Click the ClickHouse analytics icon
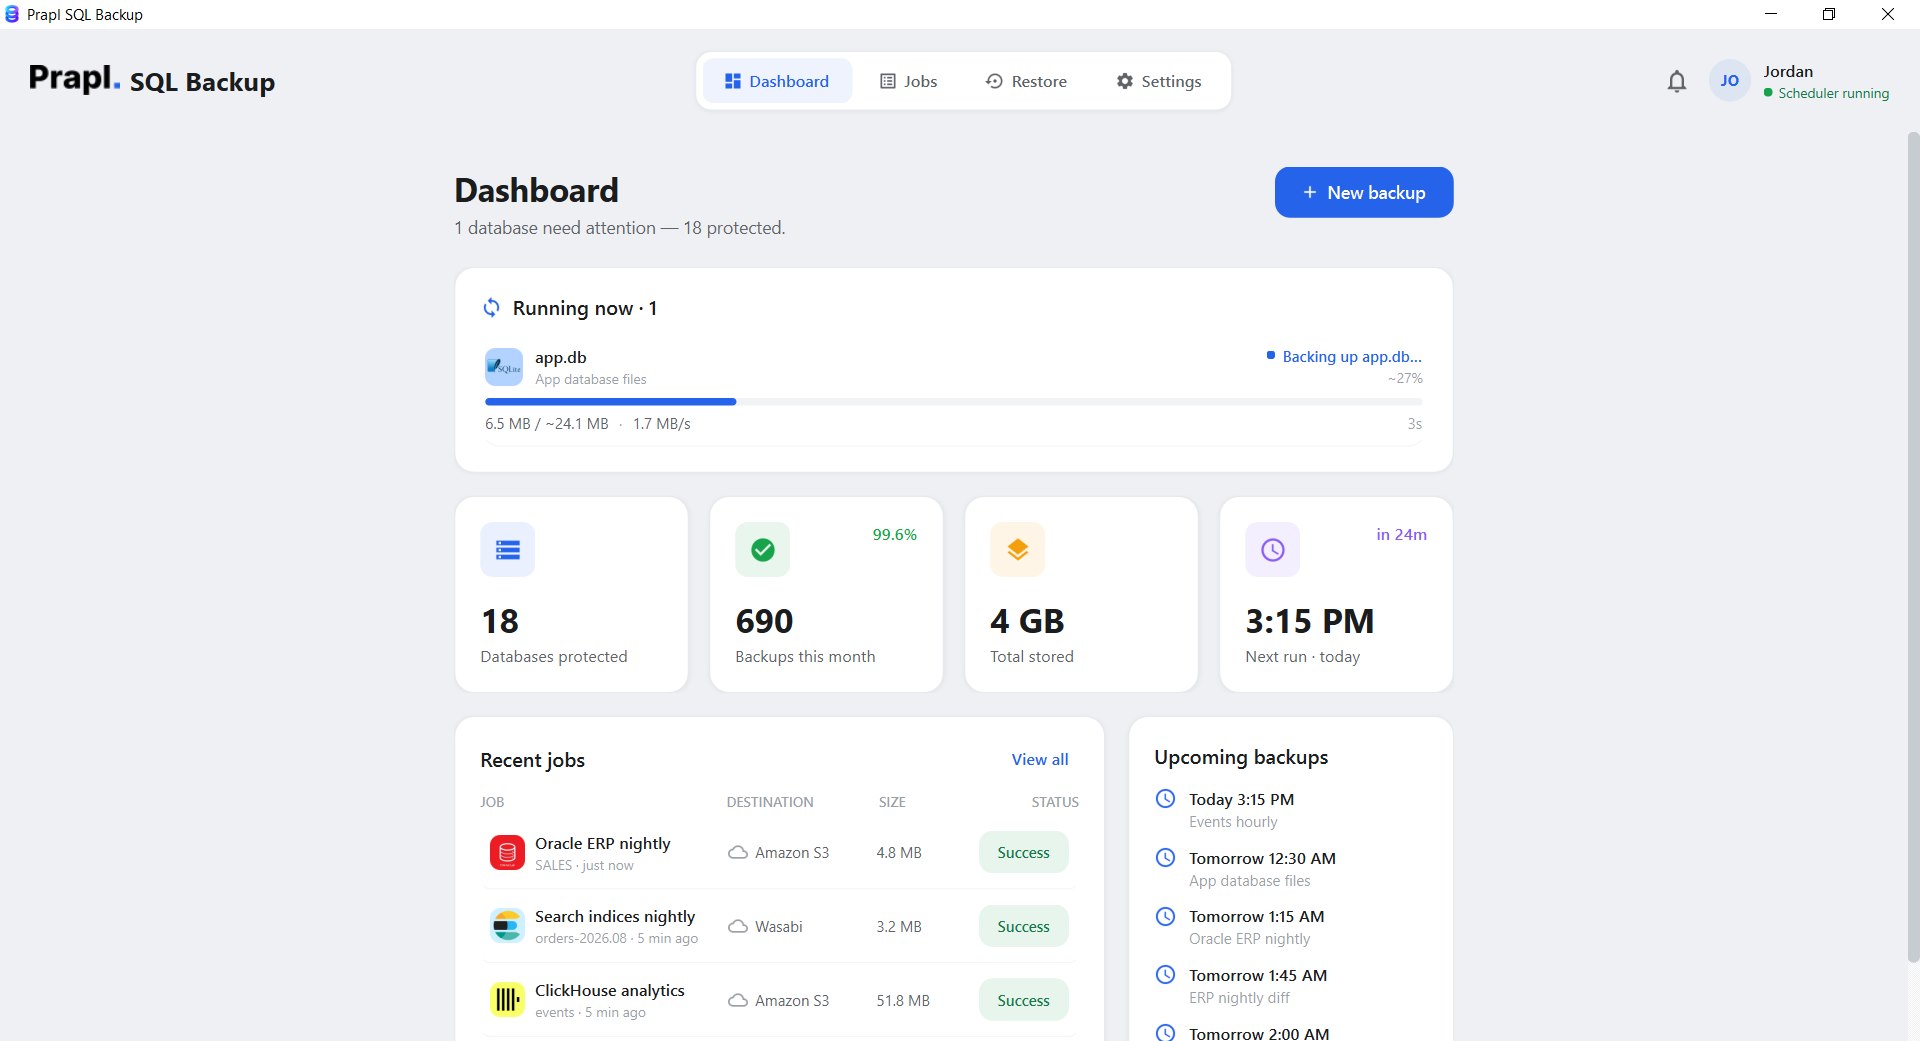This screenshot has height=1041, width=1920. click(x=507, y=1000)
